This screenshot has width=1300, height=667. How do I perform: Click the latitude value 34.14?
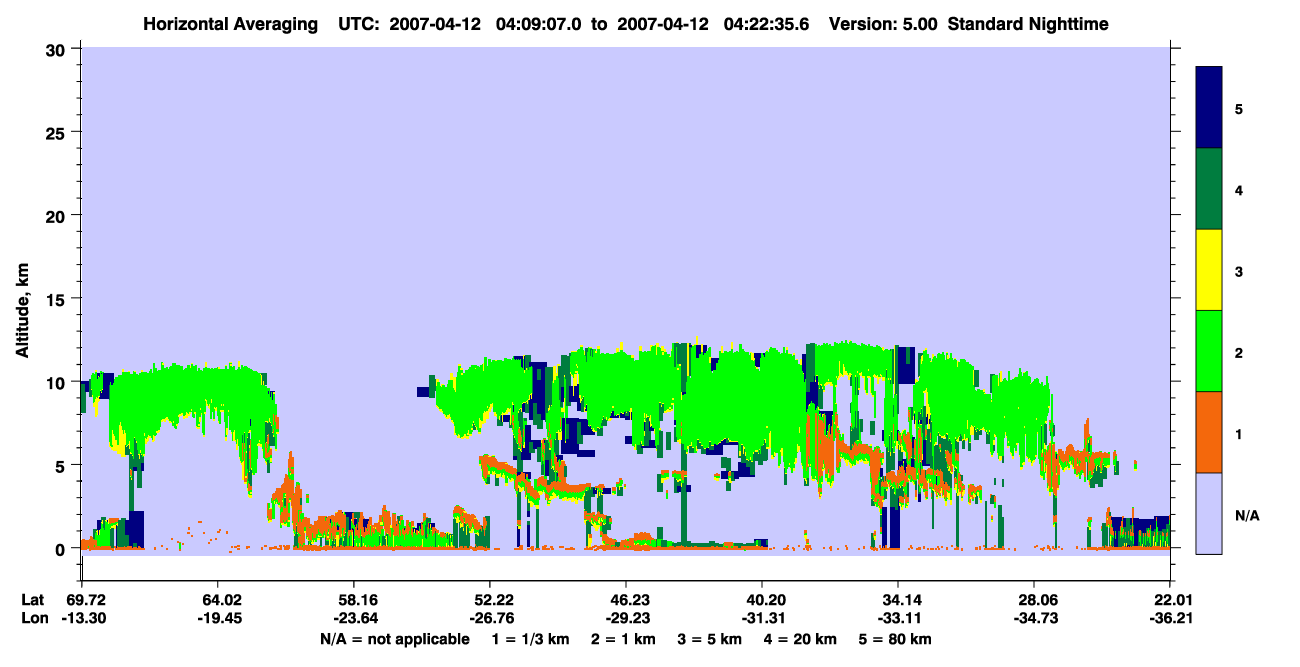click(x=898, y=600)
